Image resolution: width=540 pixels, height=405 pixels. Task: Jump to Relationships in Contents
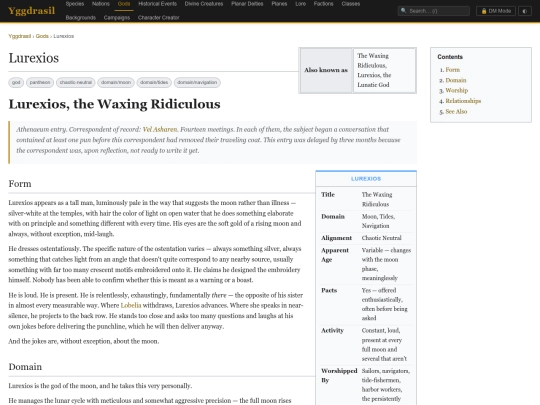point(463,101)
